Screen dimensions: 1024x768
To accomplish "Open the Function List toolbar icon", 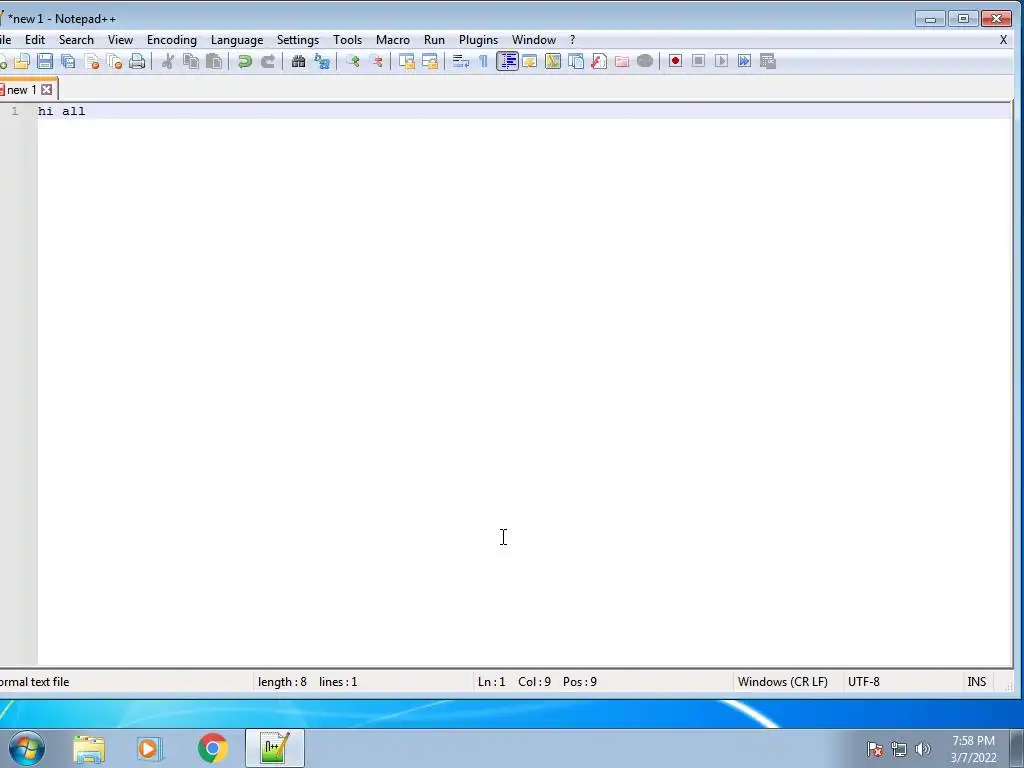I will click(x=599, y=61).
